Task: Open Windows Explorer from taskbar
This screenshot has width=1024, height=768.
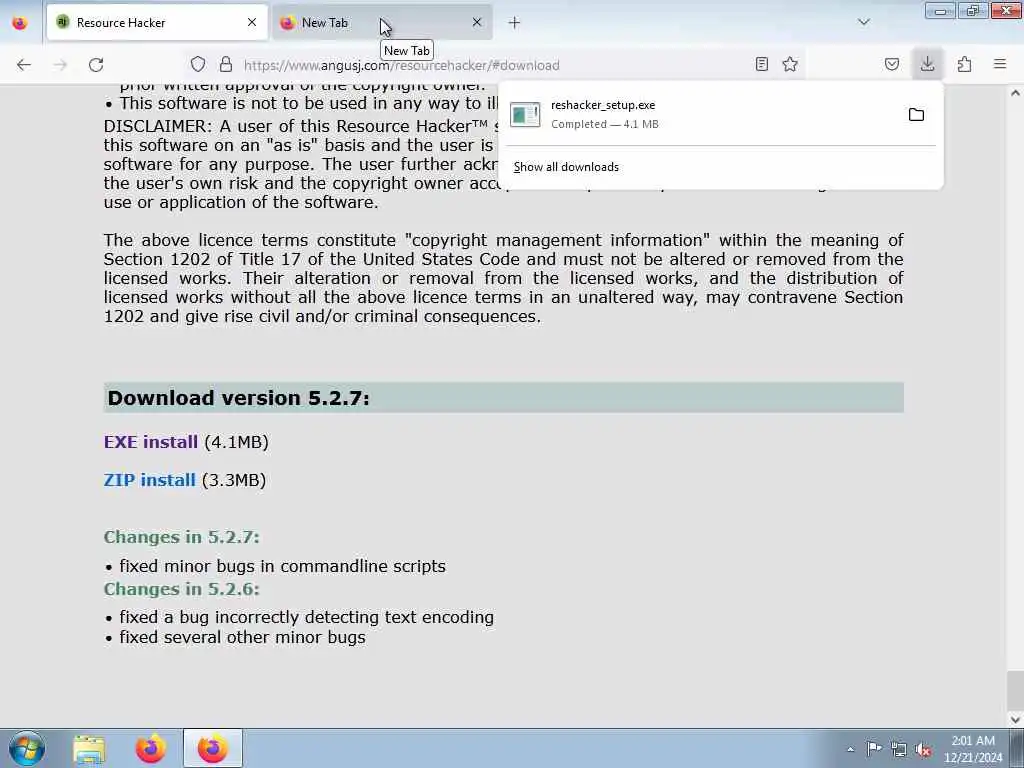Action: pos(89,748)
